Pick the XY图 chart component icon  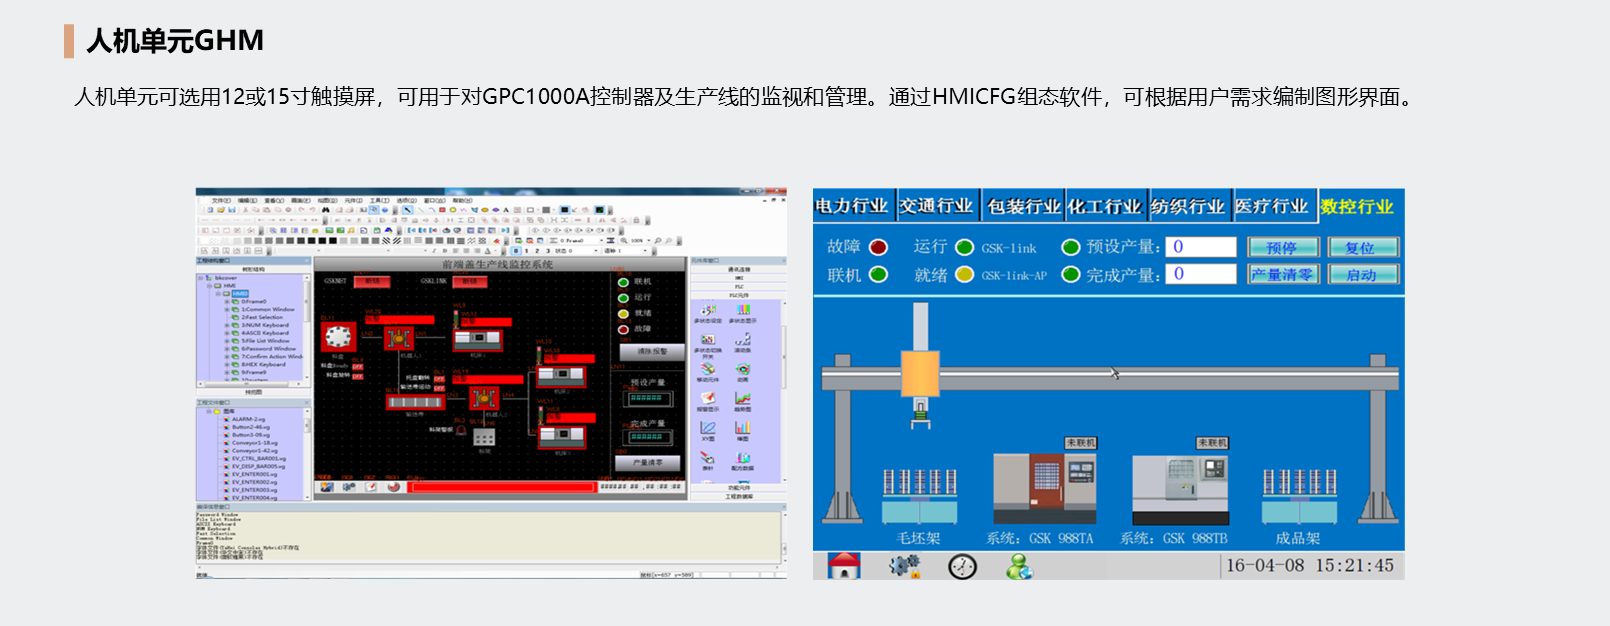(x=708, y=428)
